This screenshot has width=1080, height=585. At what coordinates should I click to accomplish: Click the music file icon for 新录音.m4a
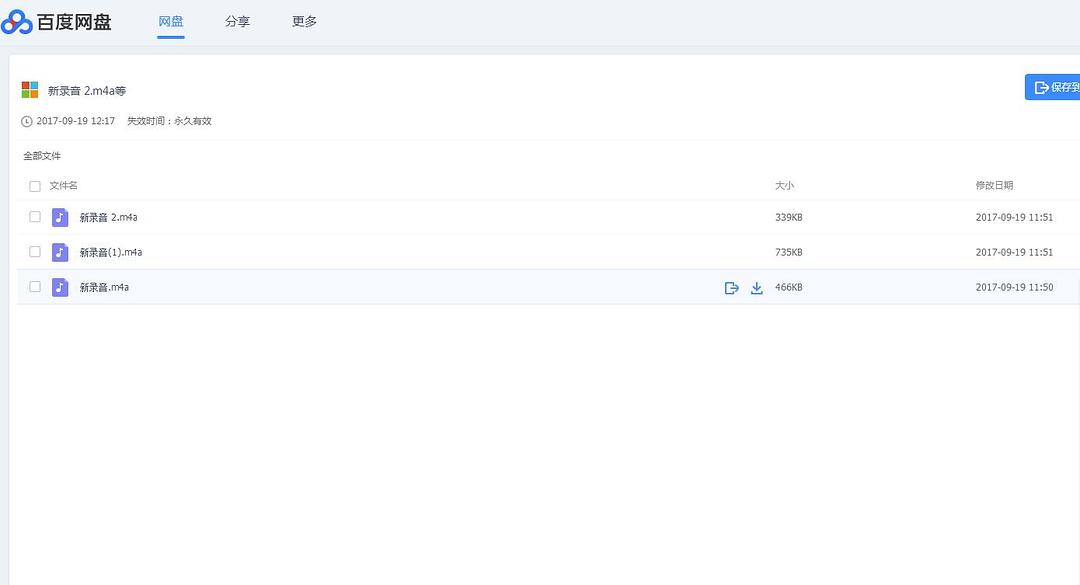pos(60,287)
